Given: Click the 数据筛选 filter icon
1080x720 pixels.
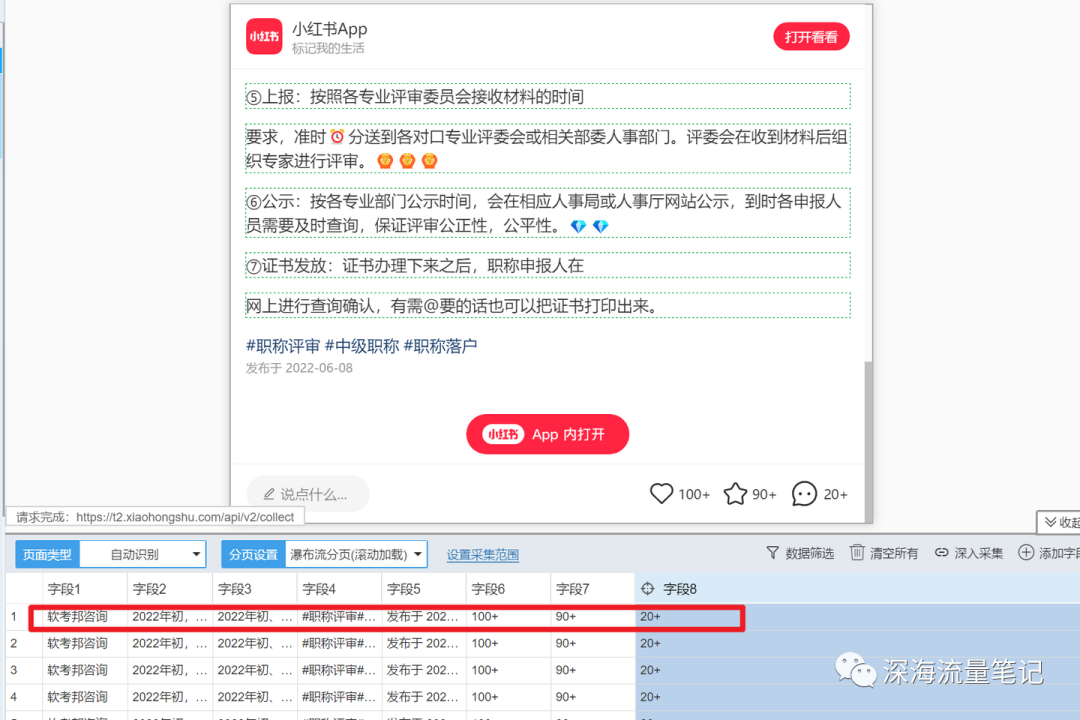Looking at the screenshot, I should pos(772,553).
